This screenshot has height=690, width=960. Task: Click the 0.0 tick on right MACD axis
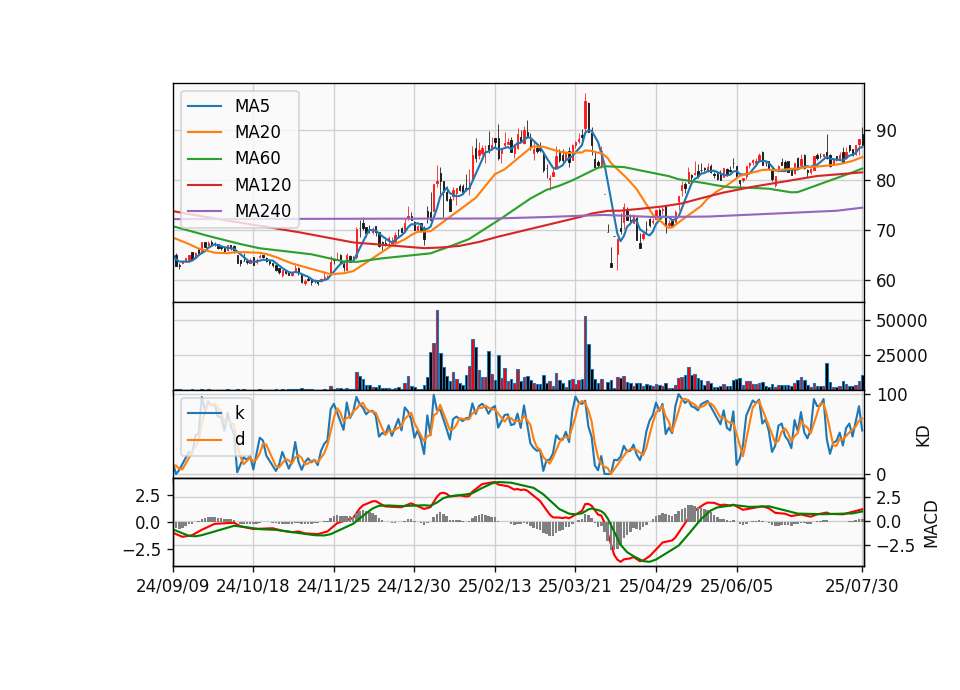(x=888, y=522)
